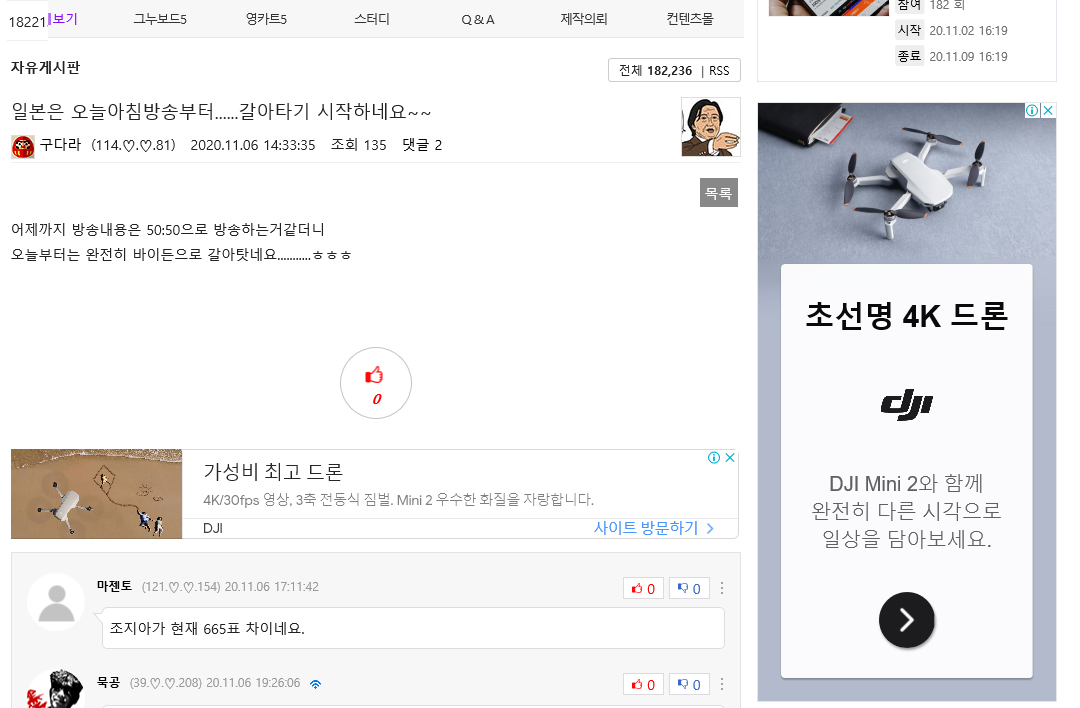The height and width of the screenshot is (708, 1080).
Task: Click the DJI logo in sidebar ad
Action: [x=906, y=404]
